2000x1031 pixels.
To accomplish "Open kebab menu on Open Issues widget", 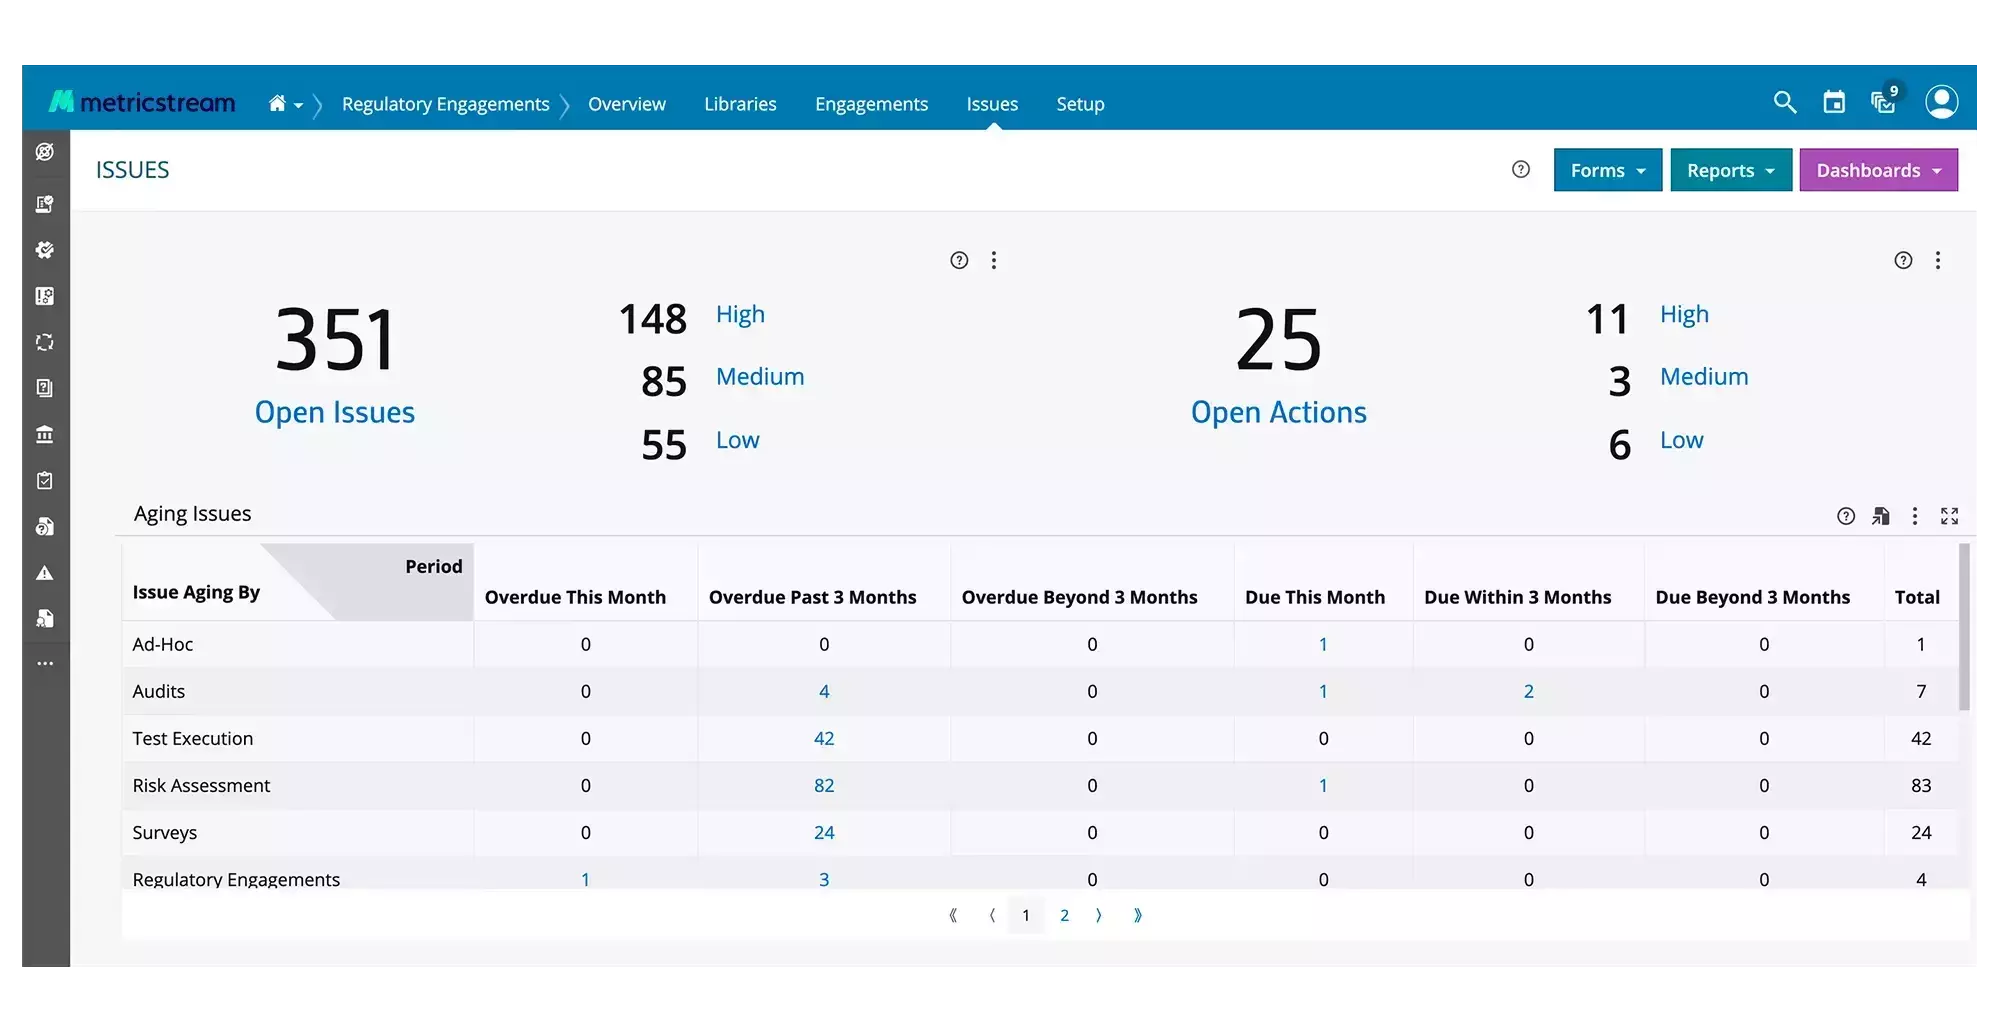I will [x=993, y=260].
